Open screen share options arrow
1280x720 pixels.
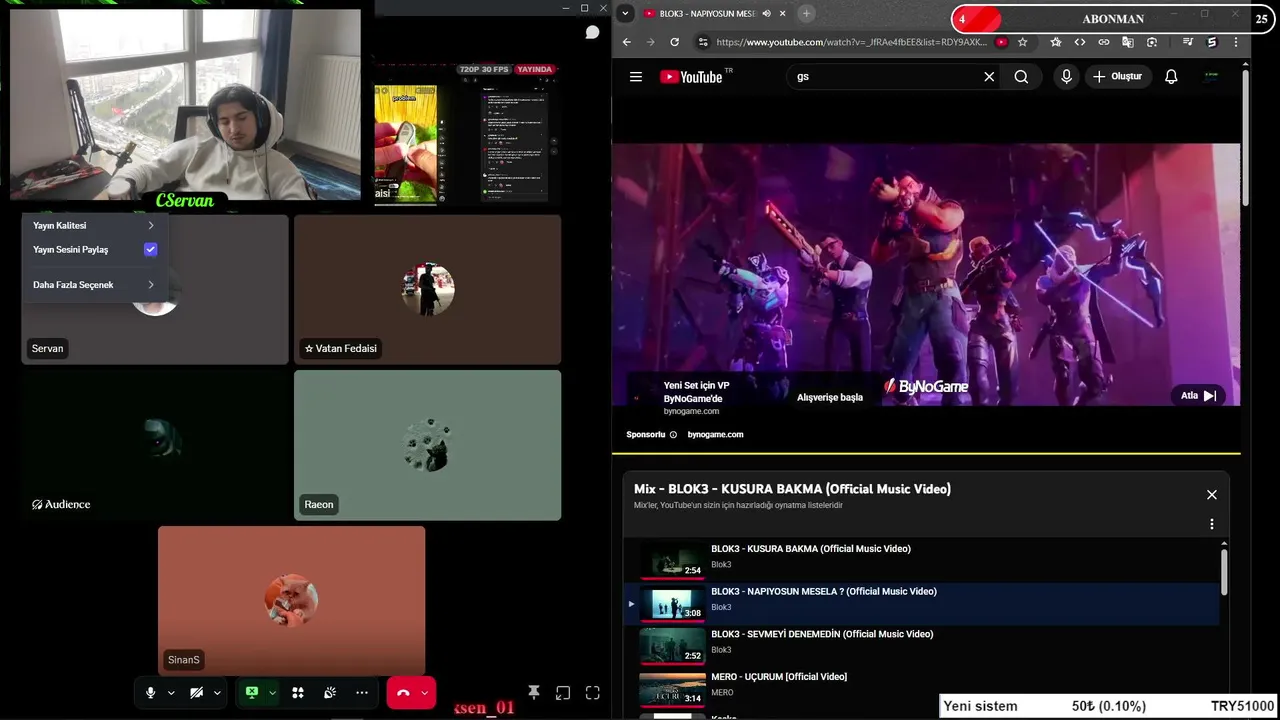pos(273,692)
